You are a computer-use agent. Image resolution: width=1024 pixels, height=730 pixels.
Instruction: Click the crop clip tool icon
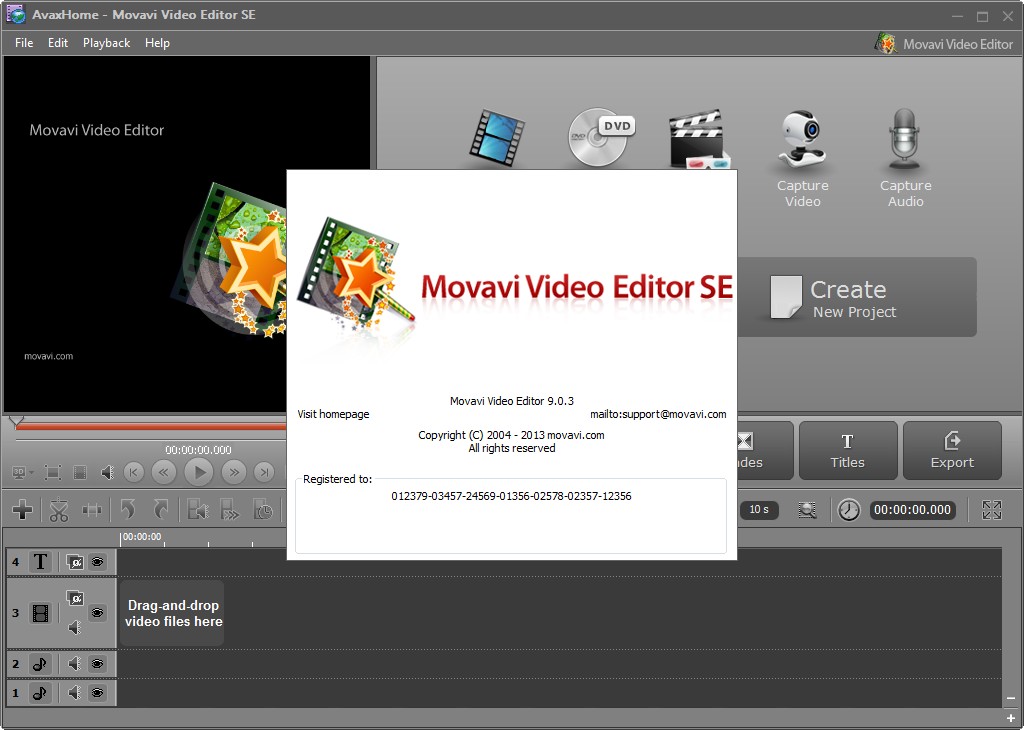[x=92, y=510]
